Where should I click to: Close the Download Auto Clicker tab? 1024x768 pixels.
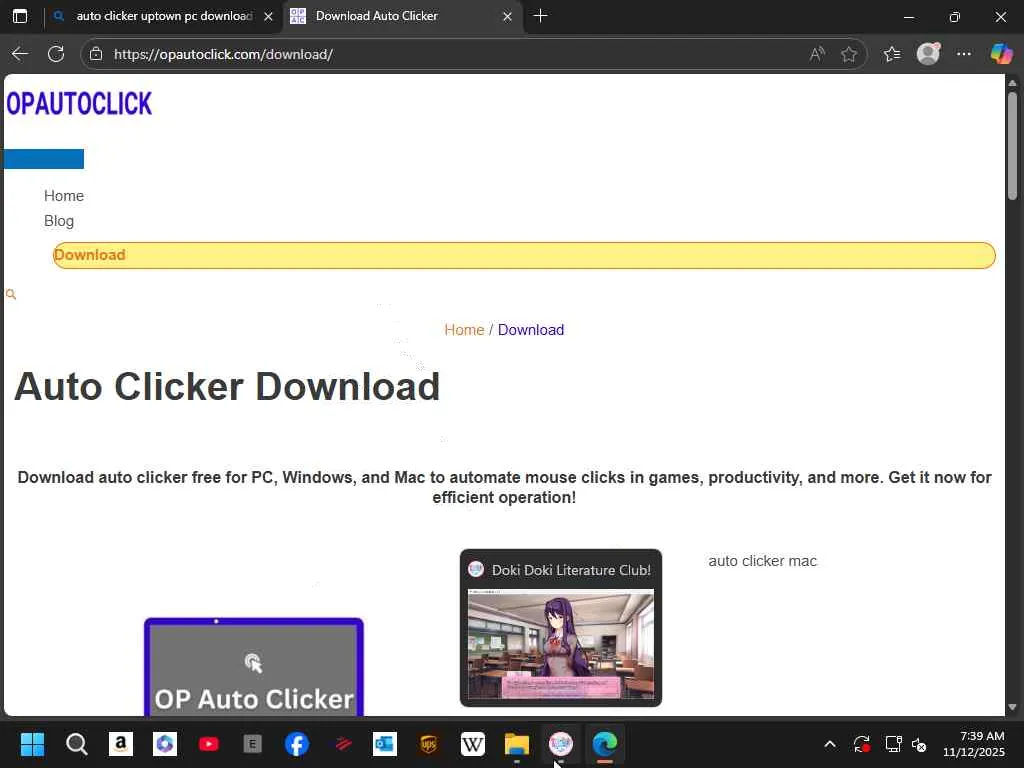(x=507, y=16)
